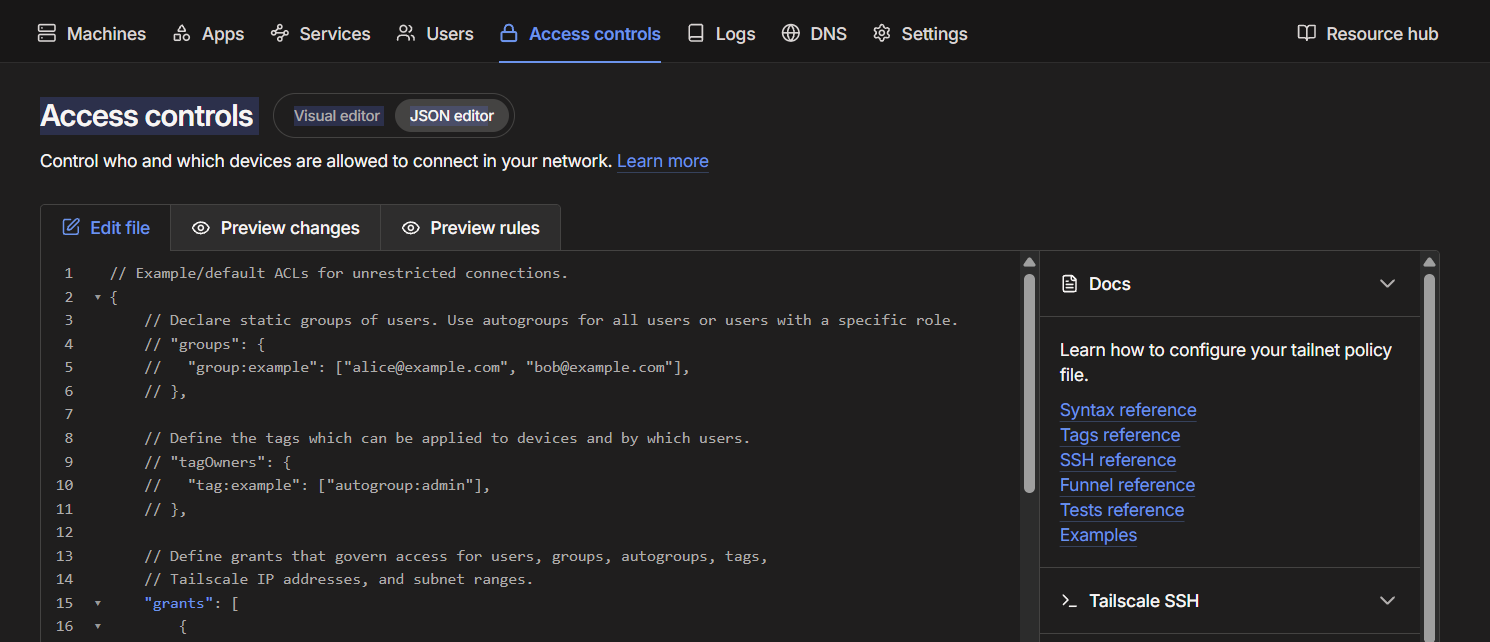Image resolution: width=1490 pixels, height=642 pixels.
Task: Open the Preview rules tab
Action: pyautogui.click(x=470, y=228)
